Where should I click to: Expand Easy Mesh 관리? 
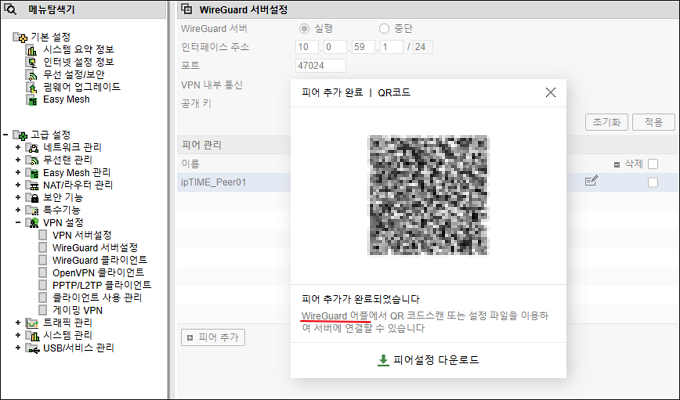point(18,172)
